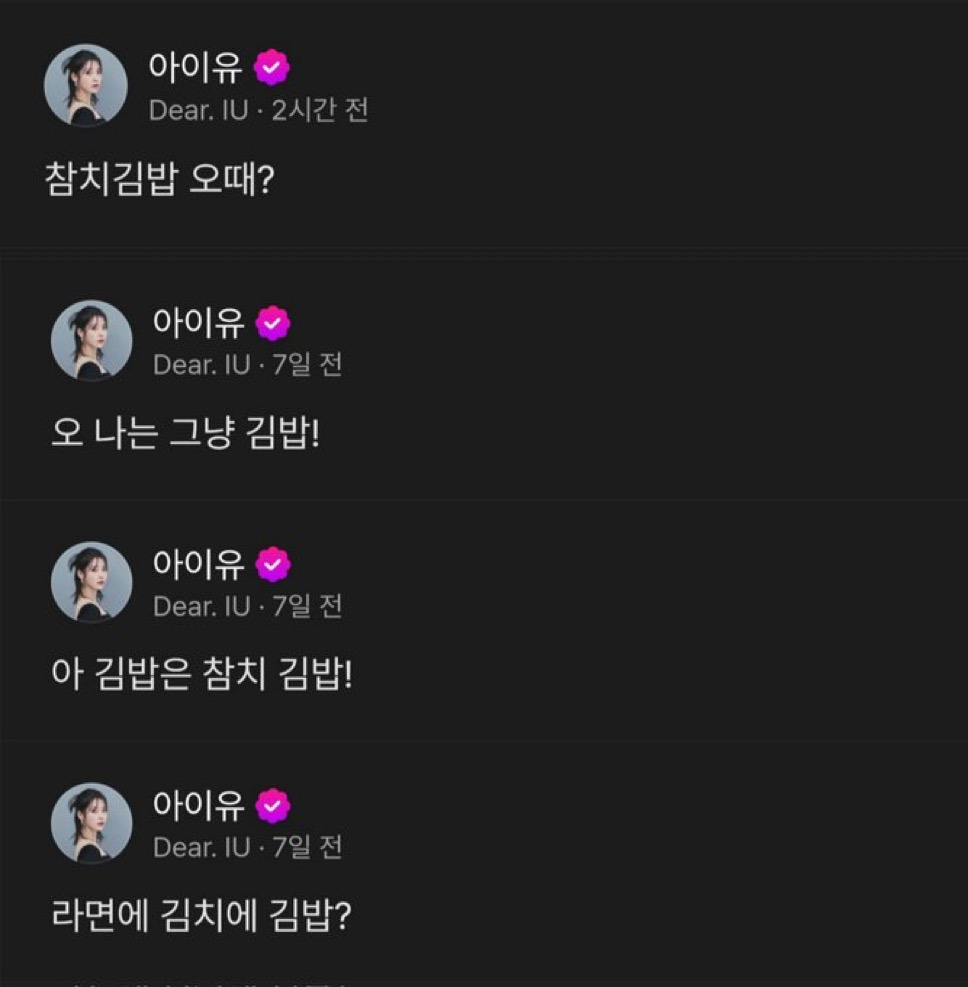Image resolution: width=968 pixels, height=987 pixels.
Task: Click Dear. IU timestamp above "아 김밥은 참치 김밥!"
Action: click(247, 606)
